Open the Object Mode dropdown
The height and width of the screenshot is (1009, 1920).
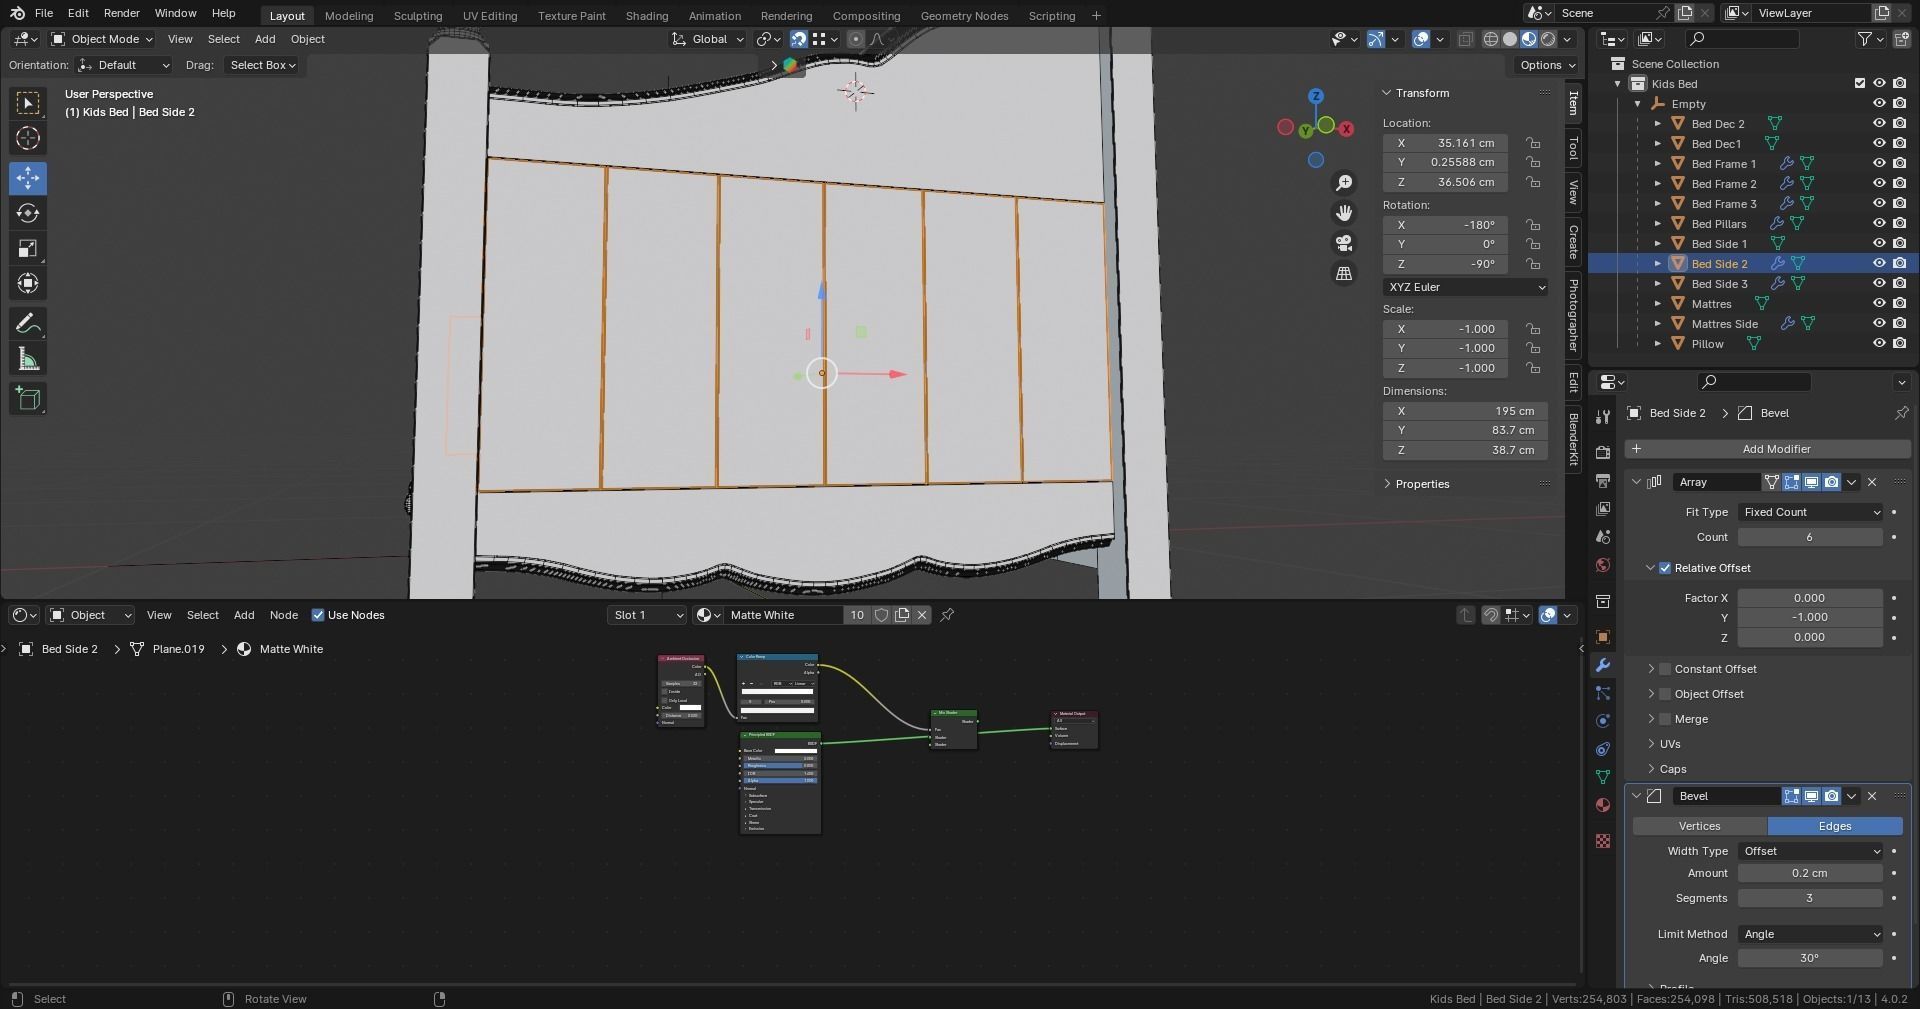click(x=102, y=39)
